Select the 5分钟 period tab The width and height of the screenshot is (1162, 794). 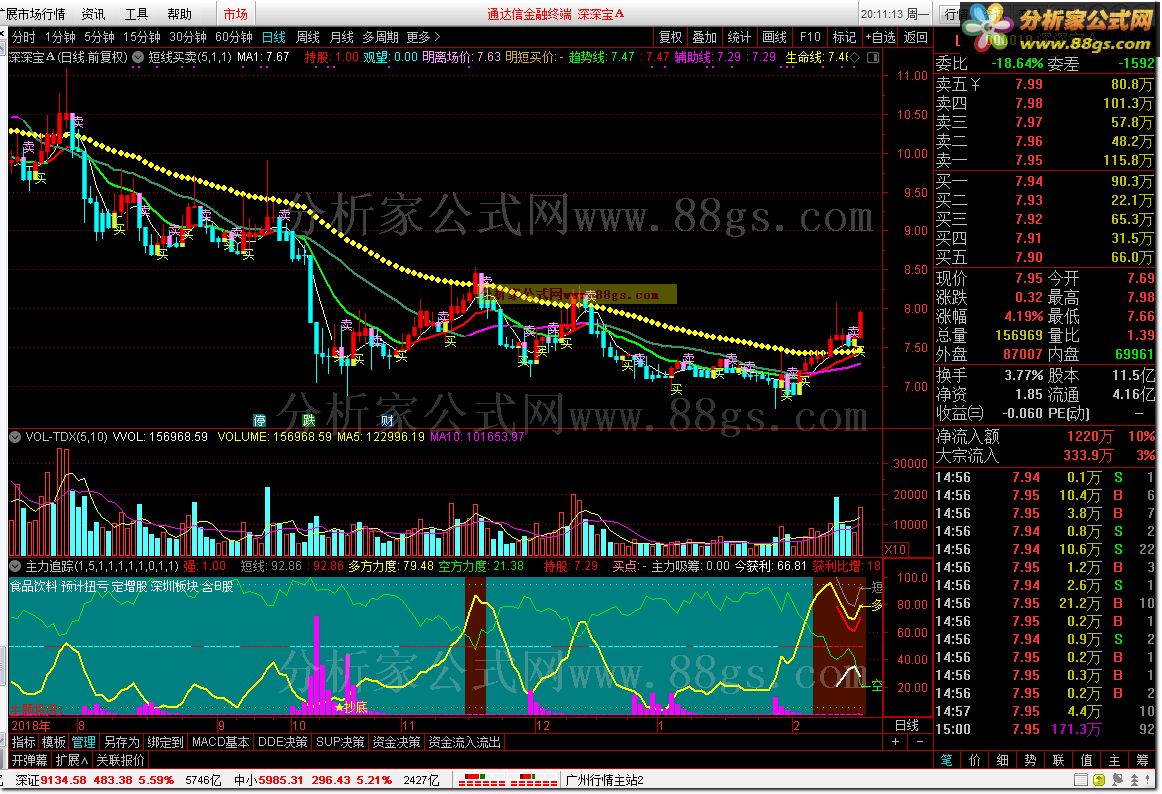[x=99, y=37]
